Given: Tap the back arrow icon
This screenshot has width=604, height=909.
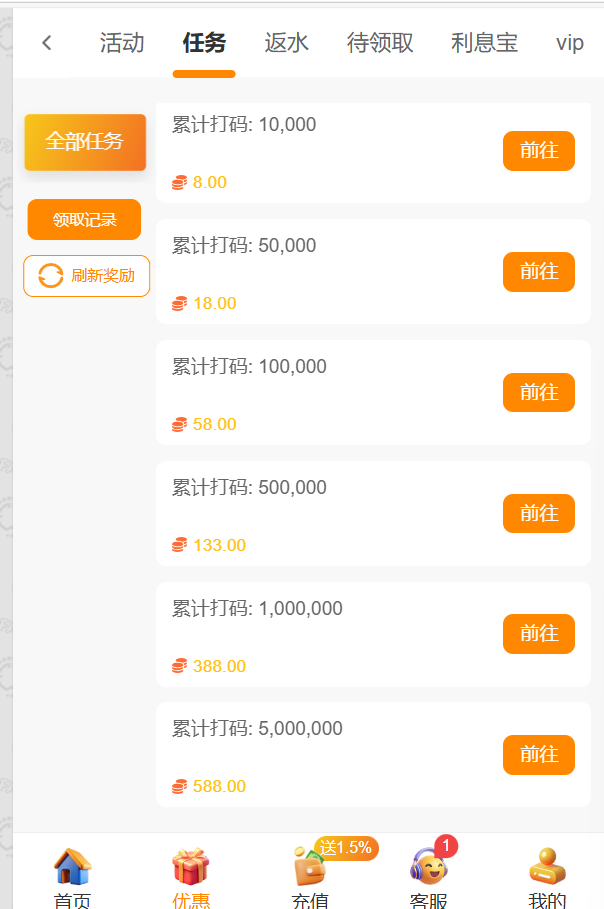Looking at the screenshot, I should pos(47,43).
